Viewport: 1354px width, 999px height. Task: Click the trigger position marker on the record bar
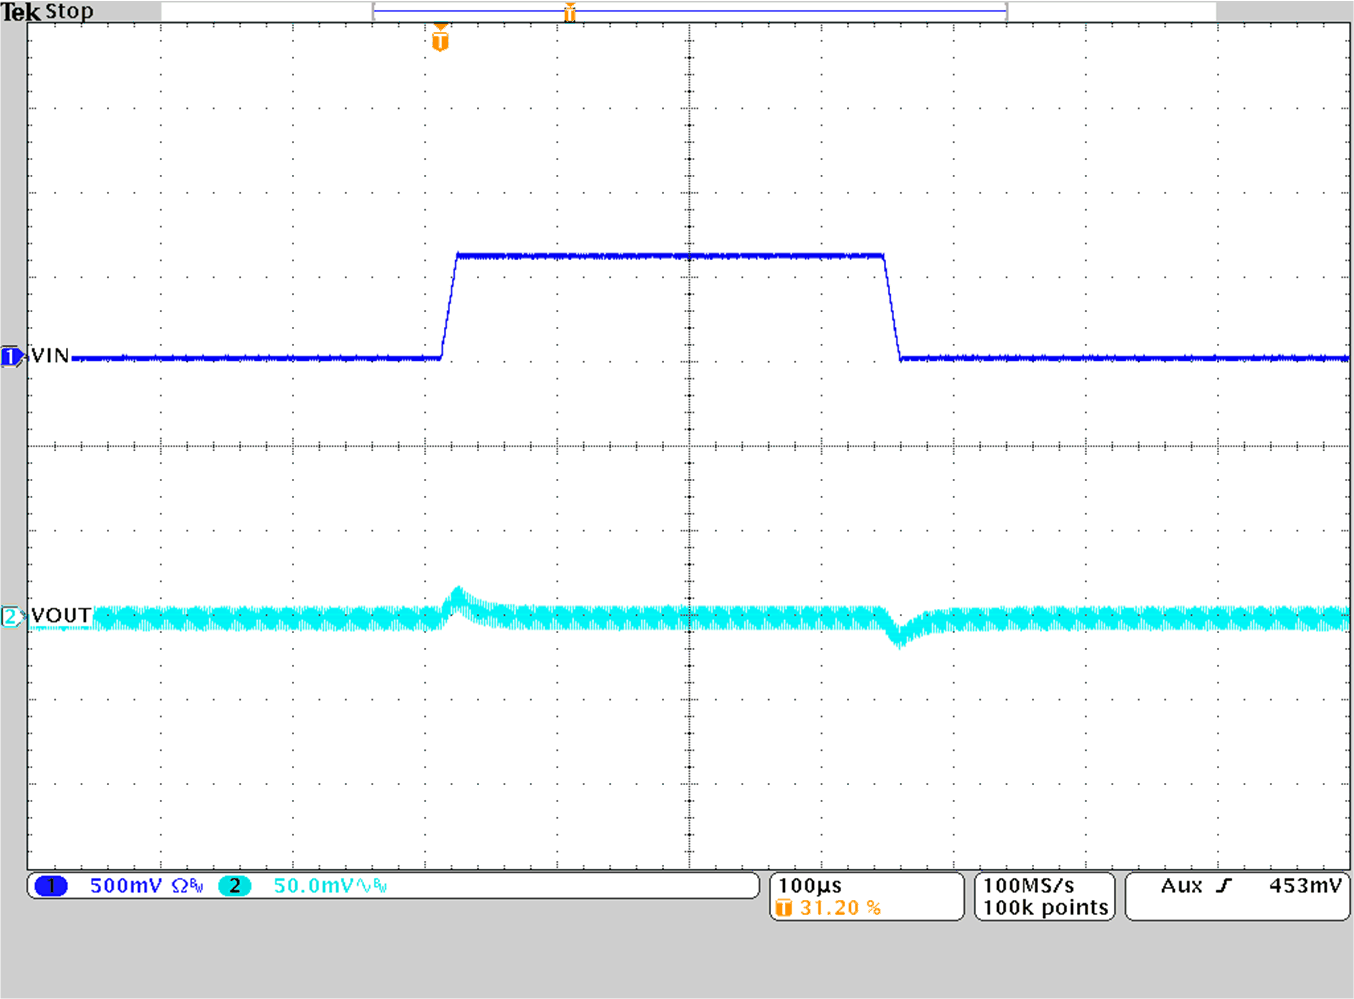click(570, 12)
